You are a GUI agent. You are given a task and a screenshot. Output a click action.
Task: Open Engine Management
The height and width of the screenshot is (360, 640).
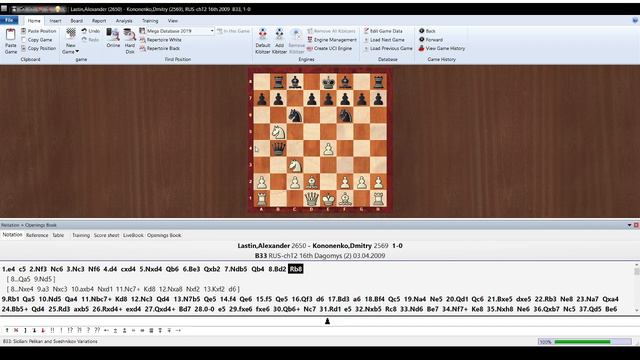point(332,40)
